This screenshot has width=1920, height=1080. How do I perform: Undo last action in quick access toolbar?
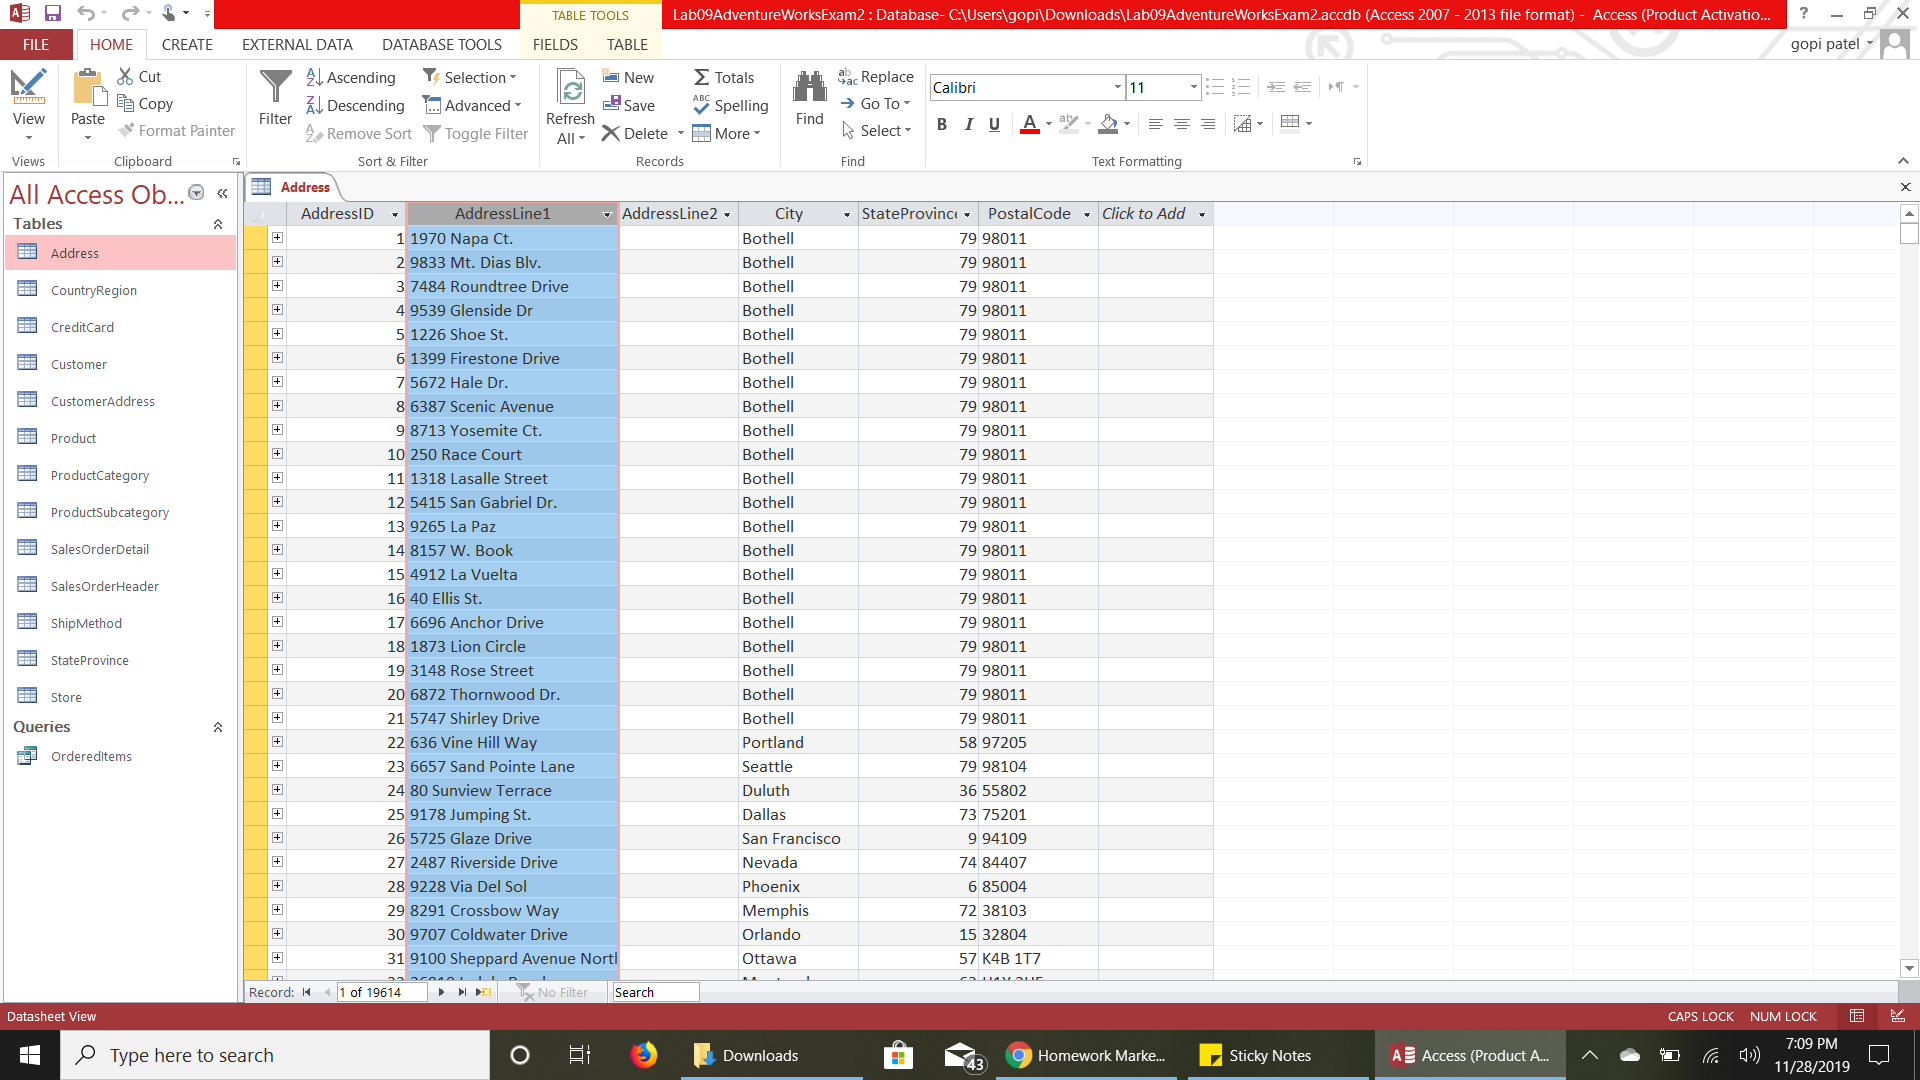86,13
